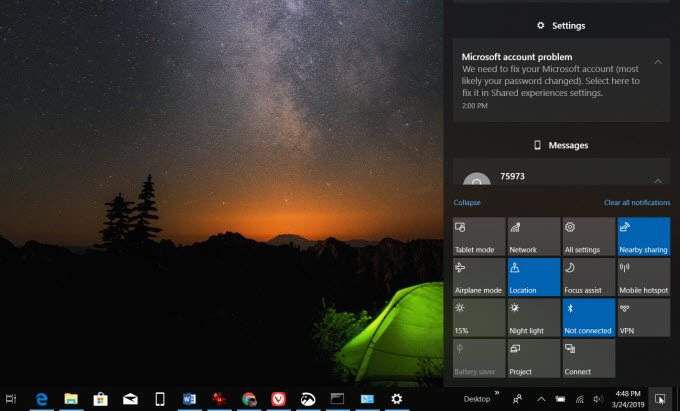Open the Wi-Fi network tray icon

579,399
